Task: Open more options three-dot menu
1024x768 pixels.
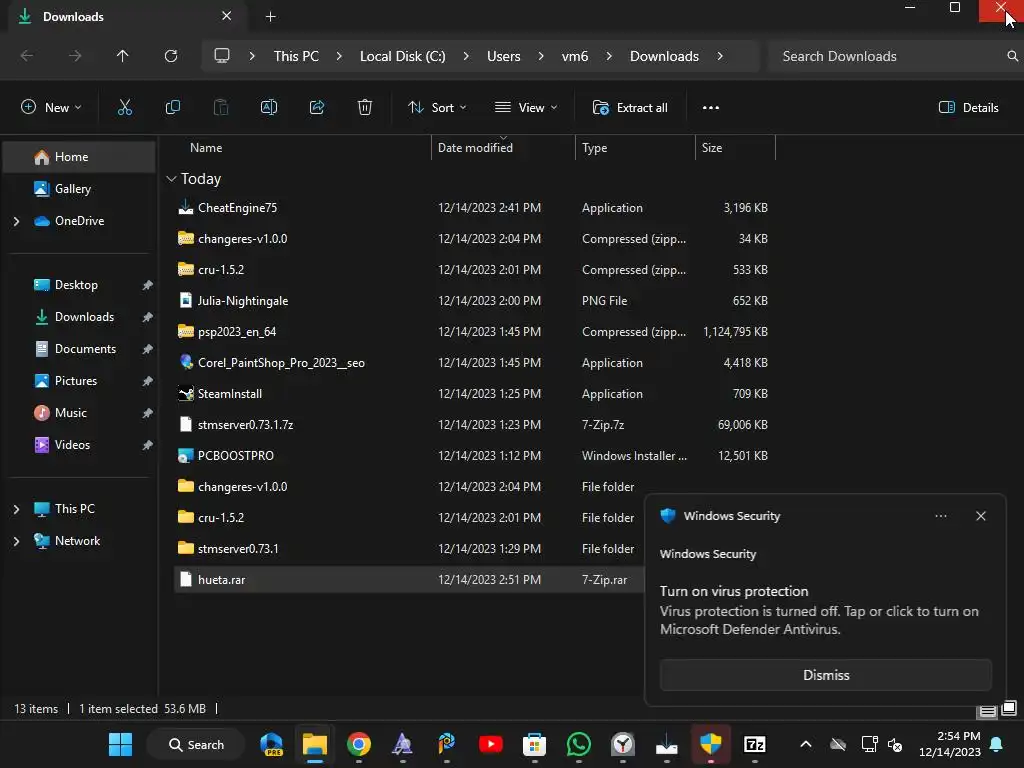Action: (711, 108)
